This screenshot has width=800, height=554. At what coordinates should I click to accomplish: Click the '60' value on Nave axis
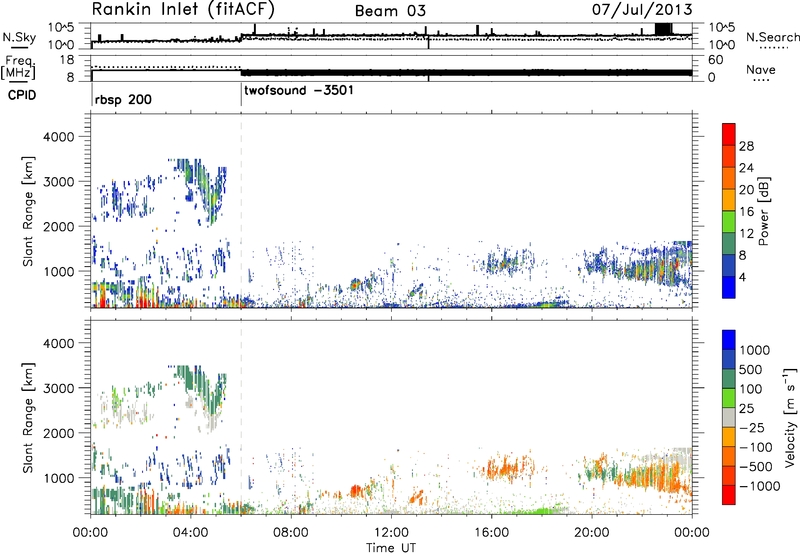pos(715,60)
